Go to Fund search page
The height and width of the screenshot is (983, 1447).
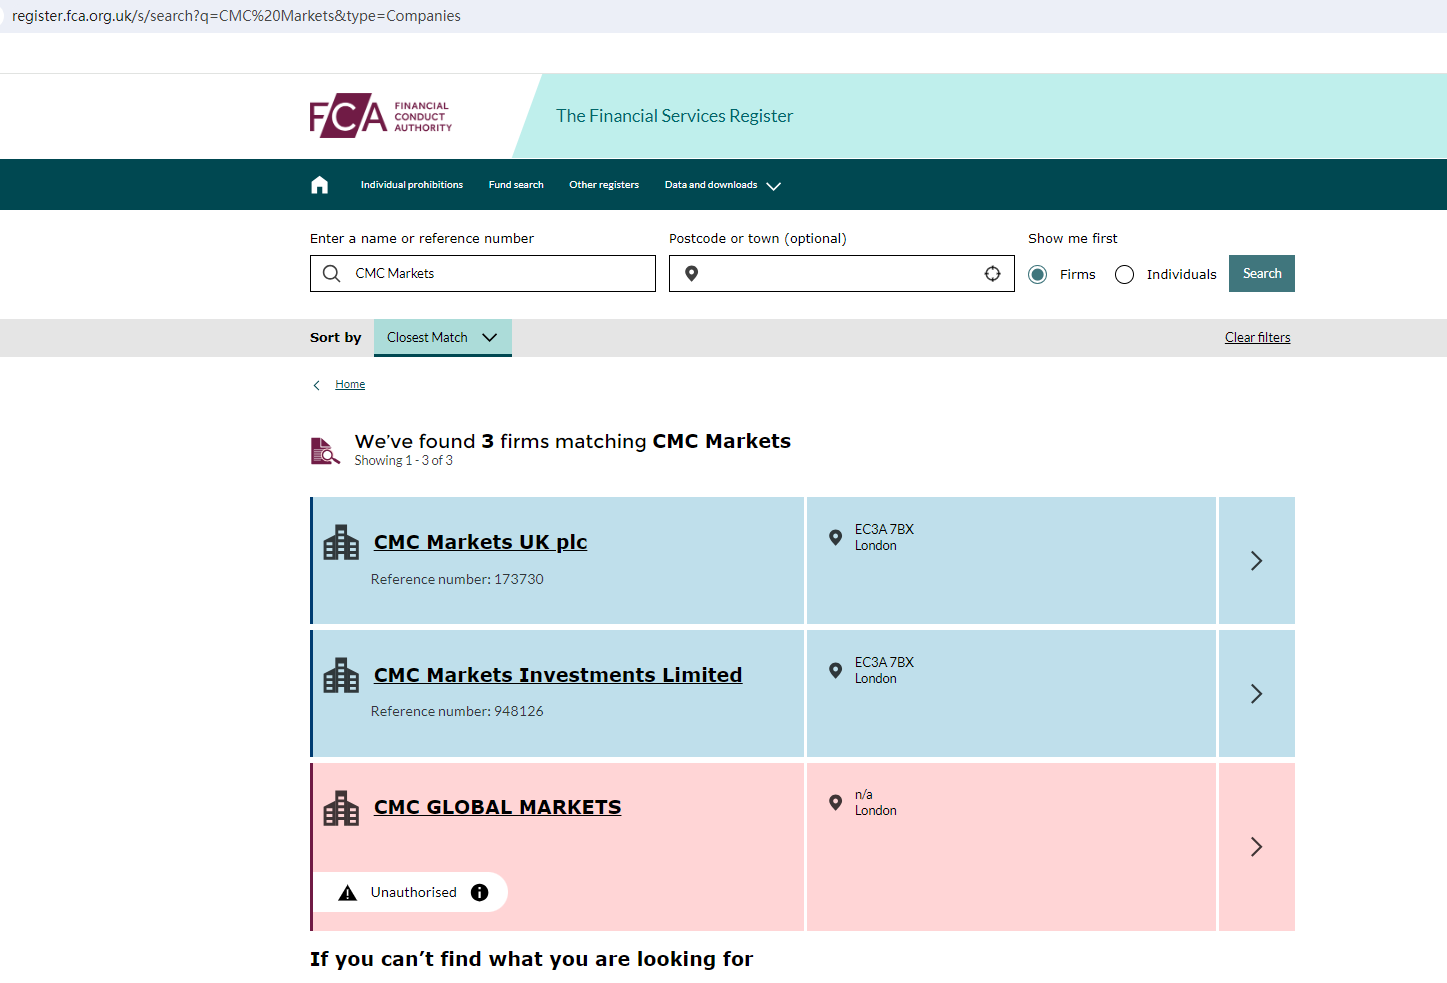(x=516, y=185)
